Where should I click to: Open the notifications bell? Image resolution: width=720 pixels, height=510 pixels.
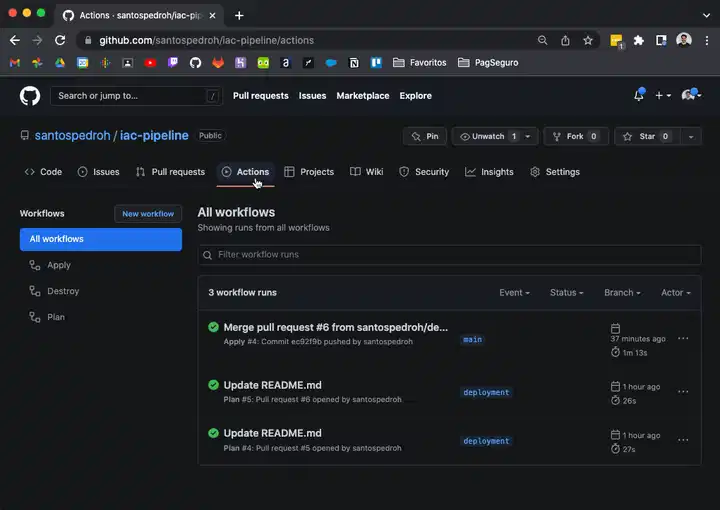(x=639, y=95)
